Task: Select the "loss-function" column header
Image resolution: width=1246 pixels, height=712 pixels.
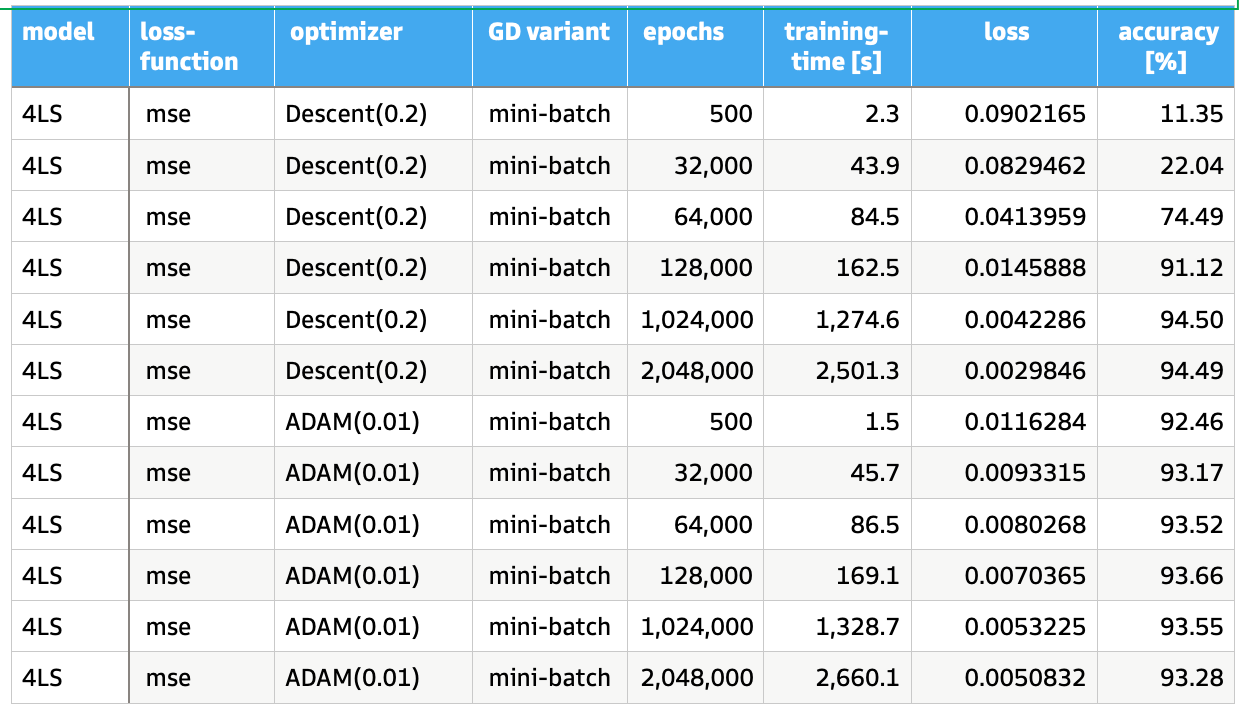Action: 189,47
